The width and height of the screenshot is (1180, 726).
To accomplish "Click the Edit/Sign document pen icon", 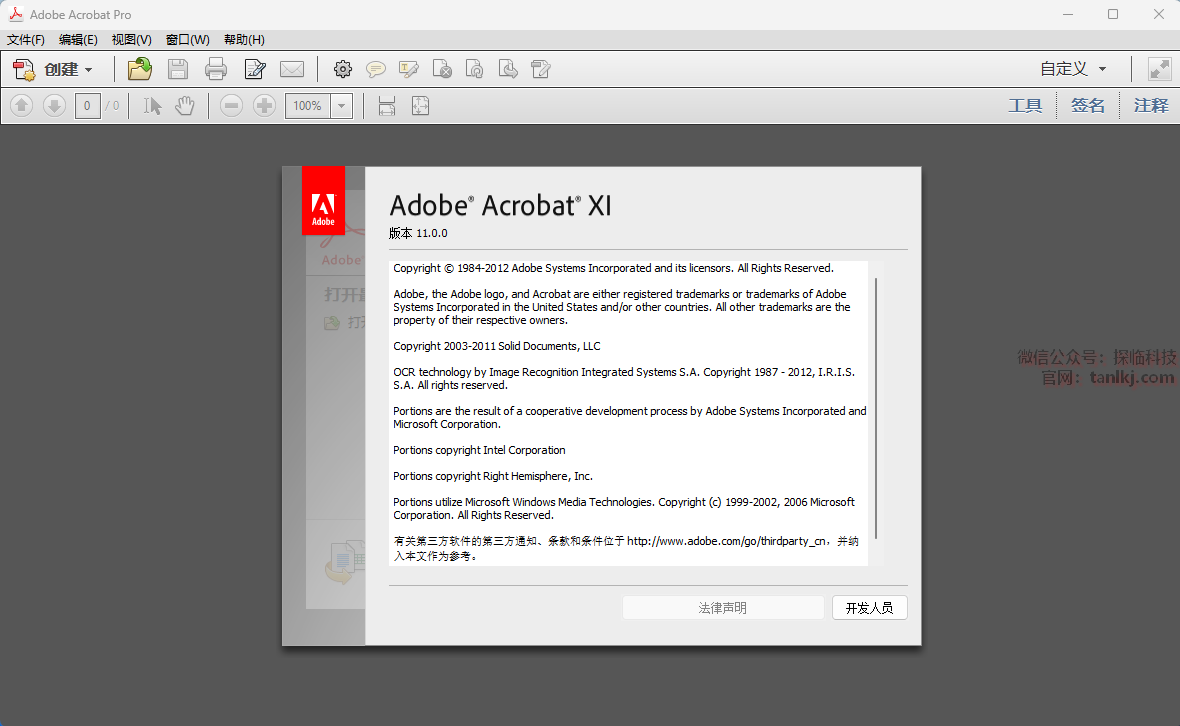I will (x=255, y=69).
